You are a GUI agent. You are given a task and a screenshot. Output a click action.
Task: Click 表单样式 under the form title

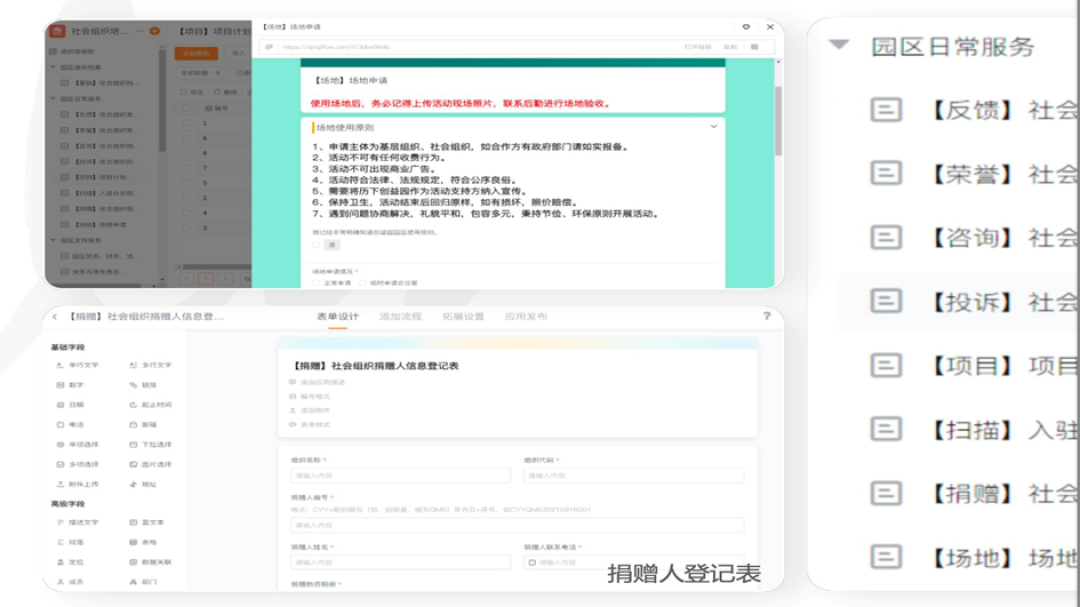point(310,425)
